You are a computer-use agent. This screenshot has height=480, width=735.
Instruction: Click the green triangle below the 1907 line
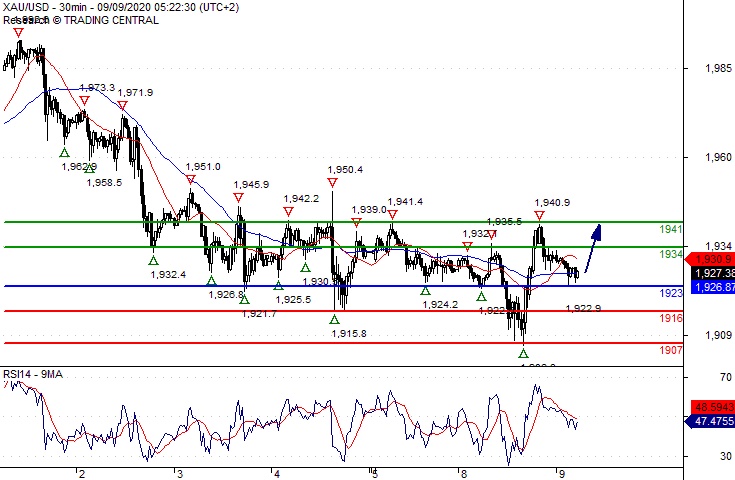(x=523, y=353)
